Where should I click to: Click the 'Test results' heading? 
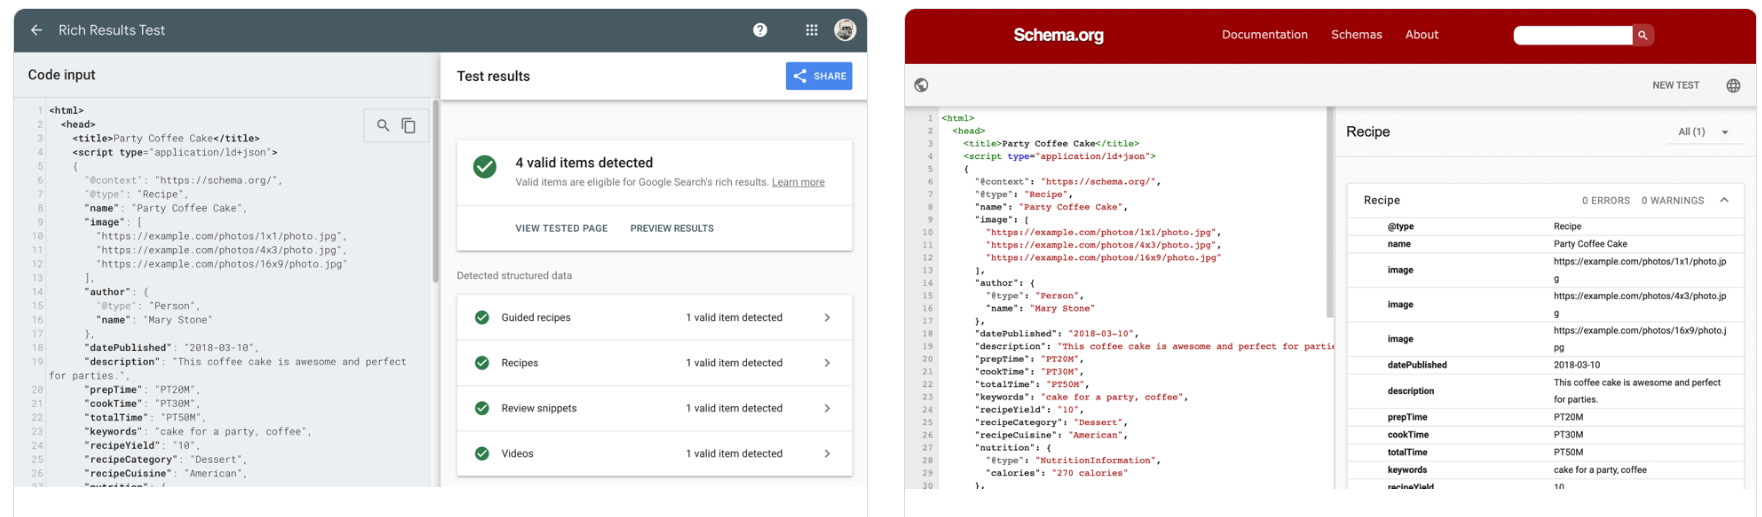tap(493, 76)
